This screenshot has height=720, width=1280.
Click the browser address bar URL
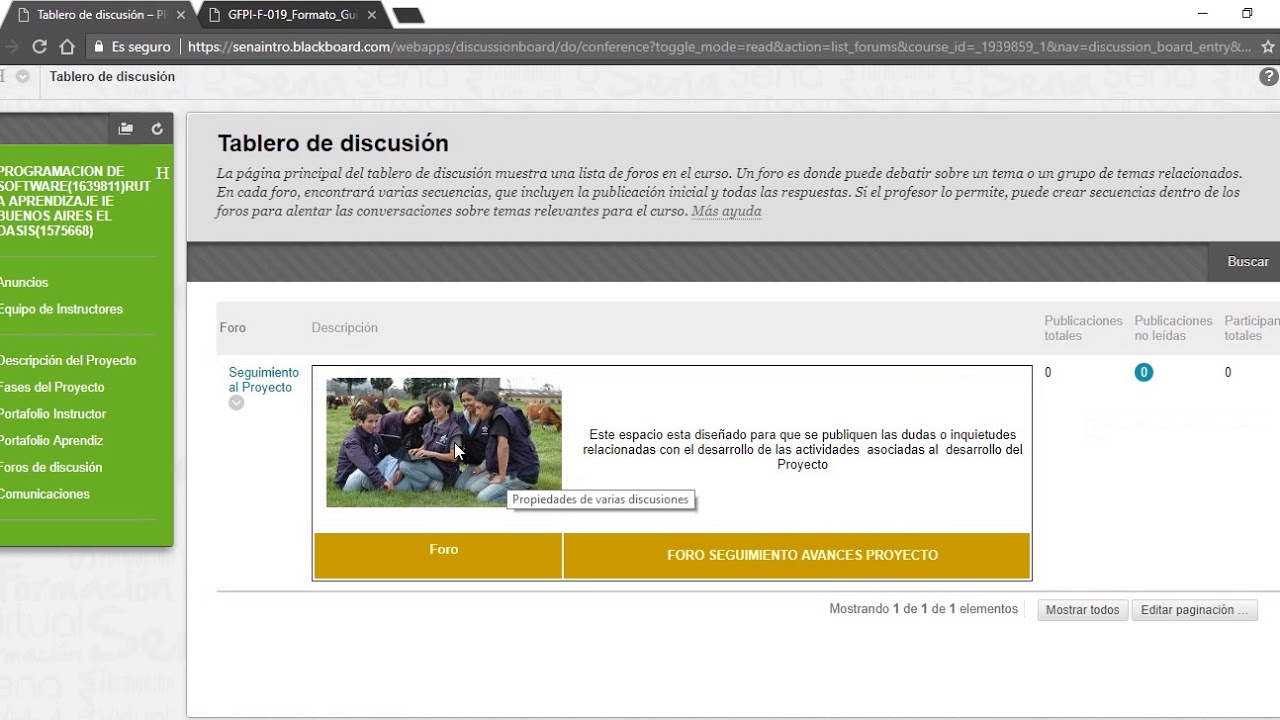coord(718,47)
